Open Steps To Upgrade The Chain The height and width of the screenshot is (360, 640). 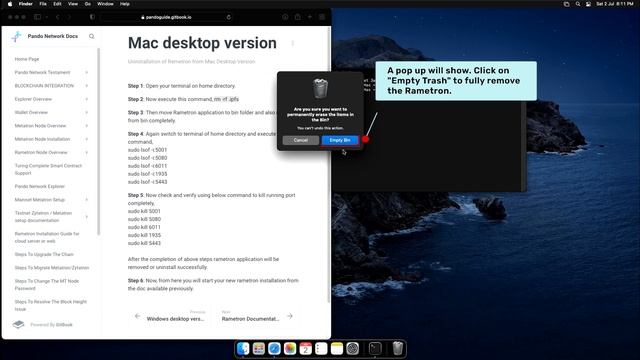(44, 254)
